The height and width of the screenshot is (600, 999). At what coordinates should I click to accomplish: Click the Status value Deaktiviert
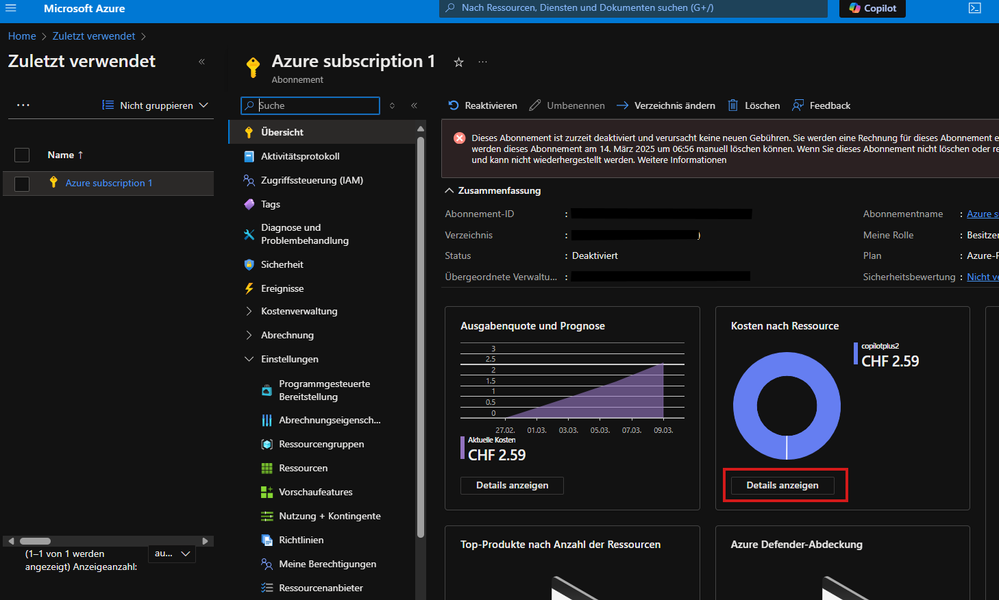[x=595, y=256]
